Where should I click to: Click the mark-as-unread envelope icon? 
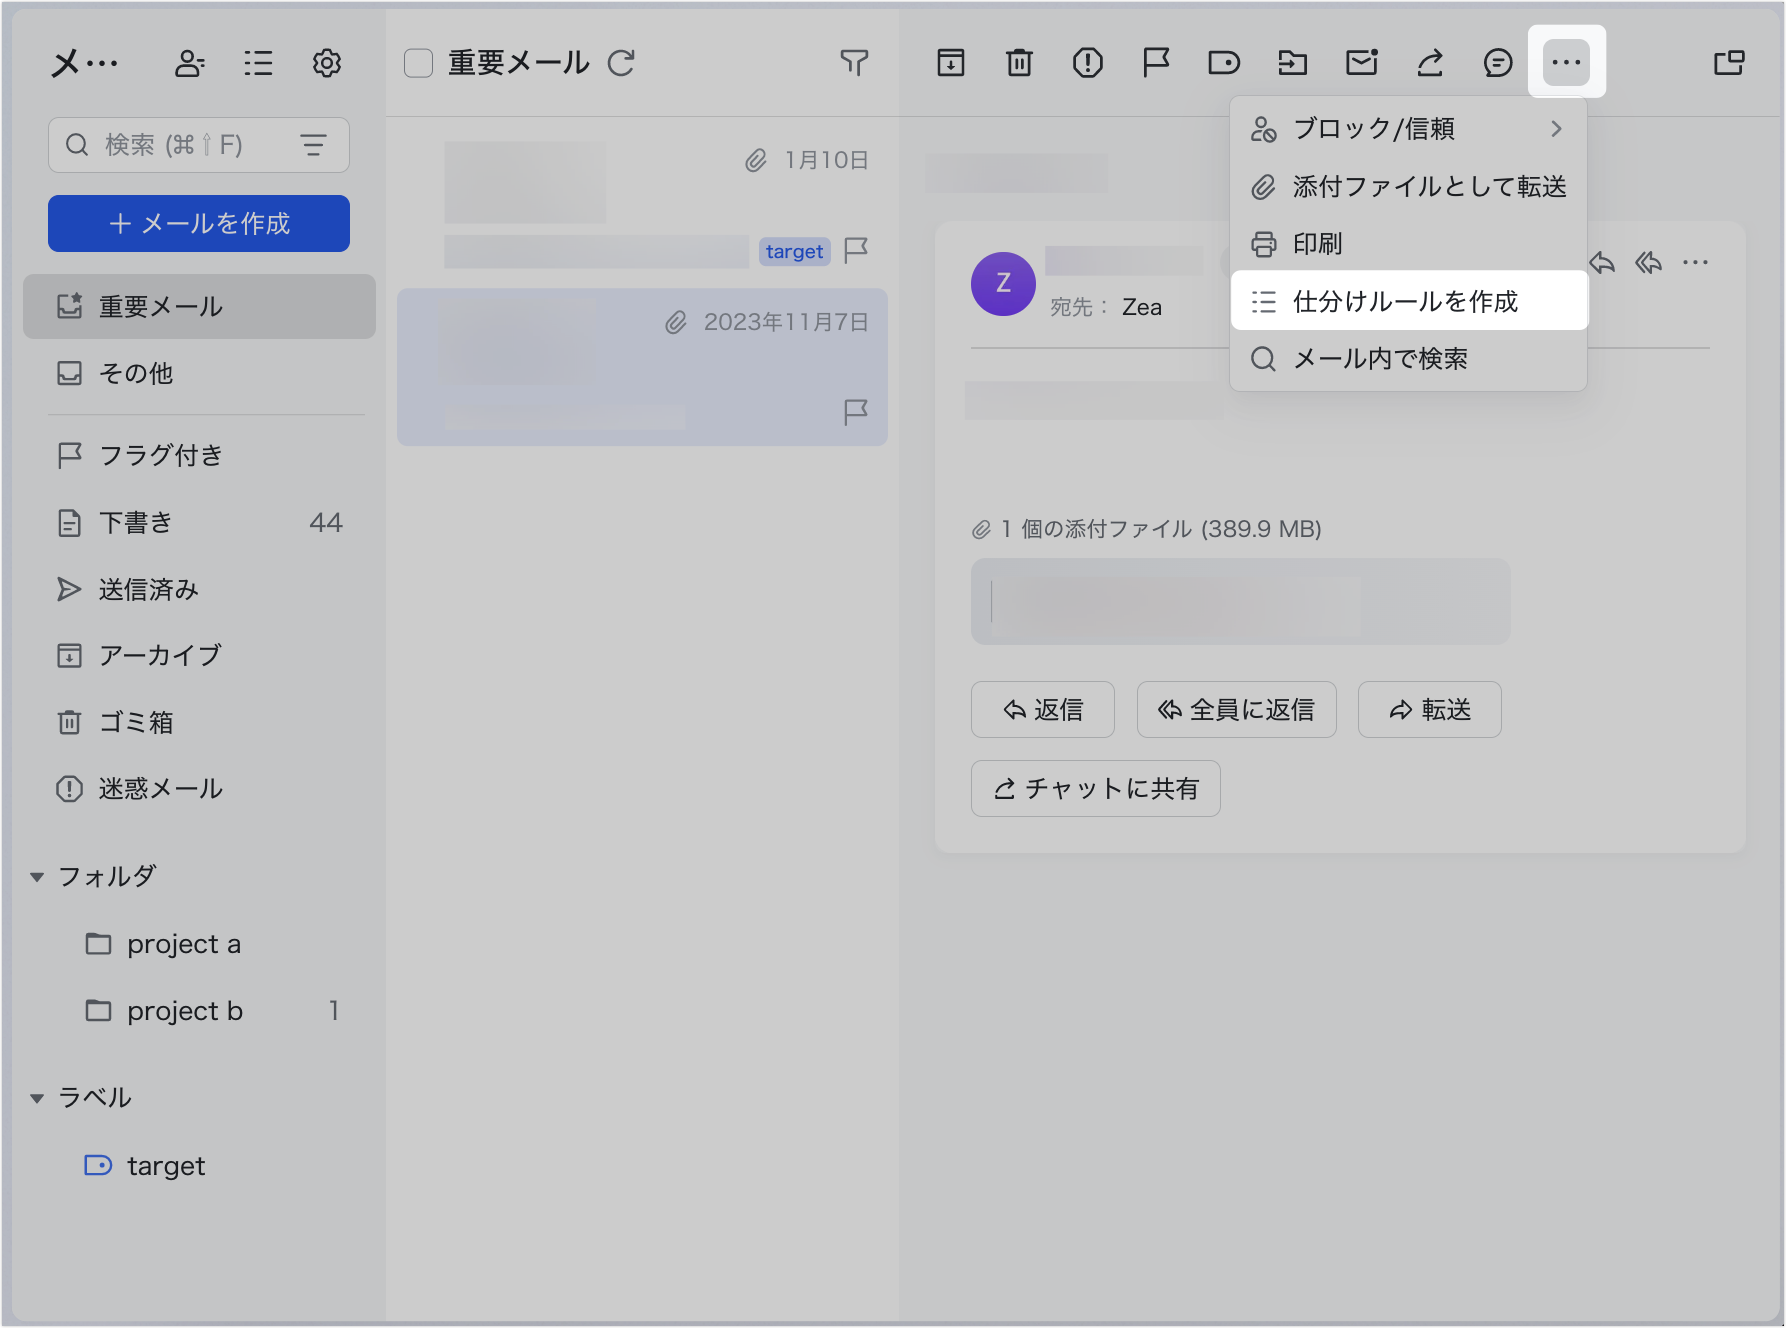coord(1361,63)
